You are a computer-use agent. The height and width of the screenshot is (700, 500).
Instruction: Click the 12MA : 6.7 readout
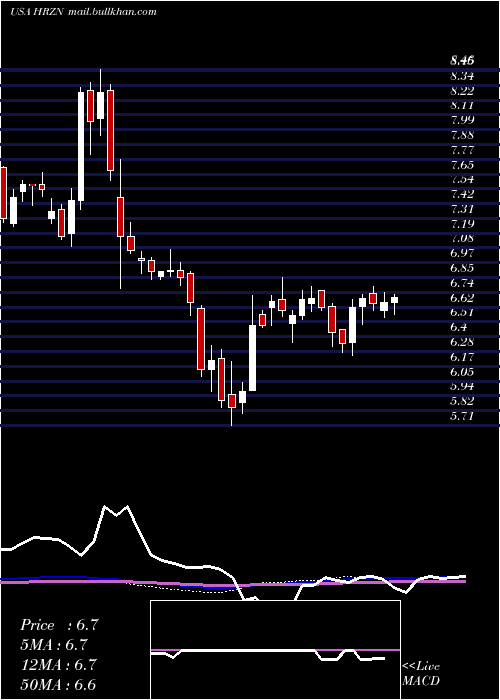(x=58, y=664)
